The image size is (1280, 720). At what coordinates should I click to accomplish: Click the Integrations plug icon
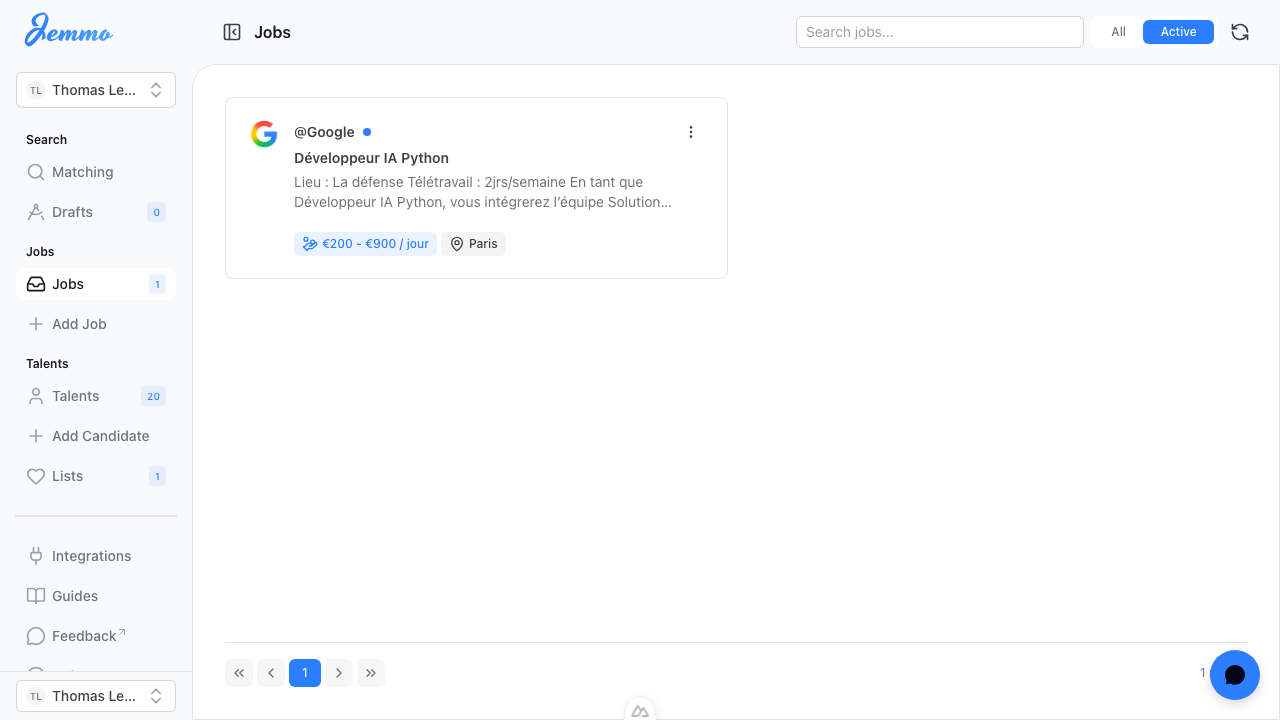pyautogui.click(x=36, y=556)
